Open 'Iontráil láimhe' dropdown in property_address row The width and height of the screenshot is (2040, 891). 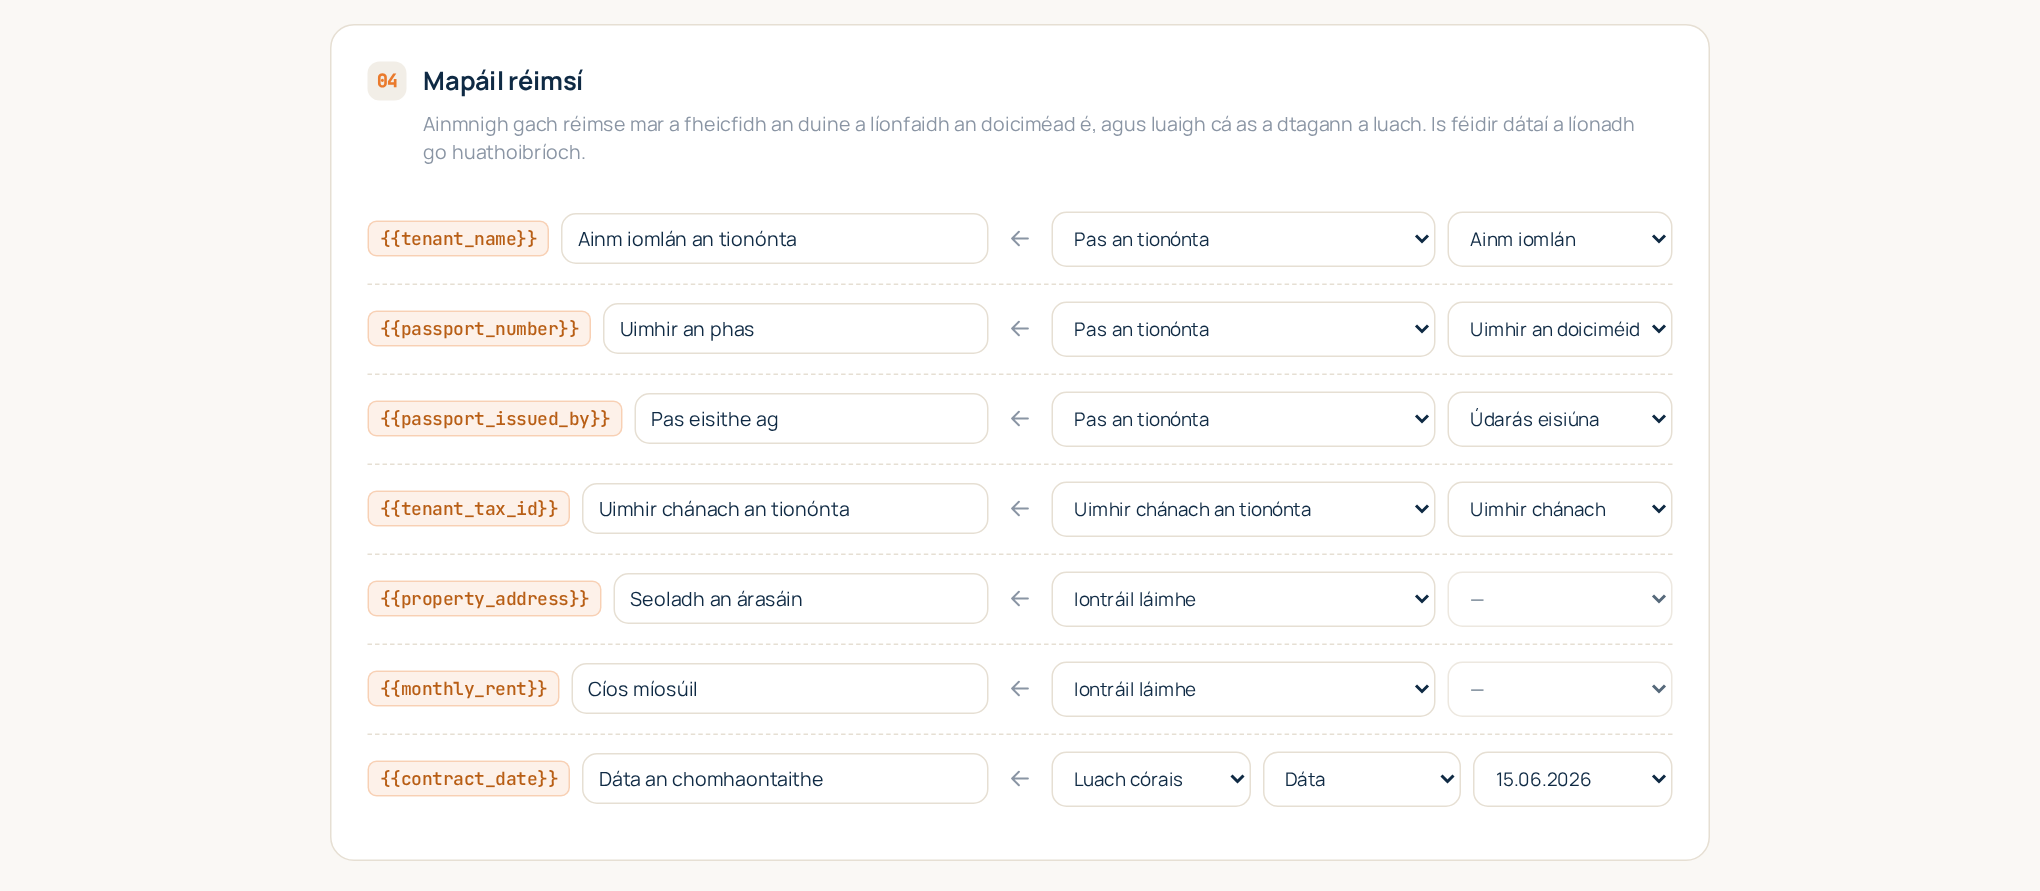click(1243, 599)
